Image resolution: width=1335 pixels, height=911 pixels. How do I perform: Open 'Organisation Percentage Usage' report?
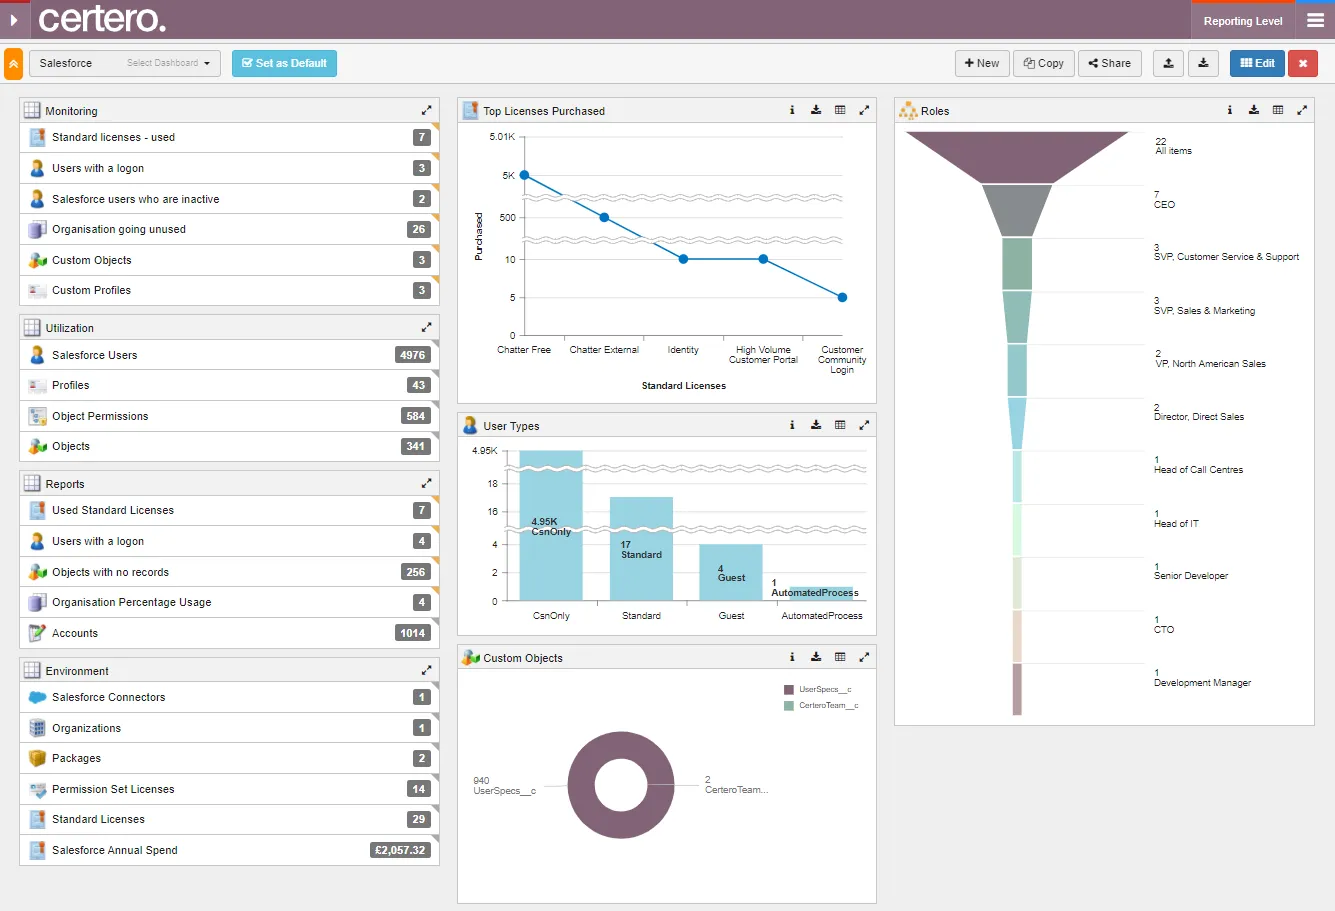[x=229, y=602]
